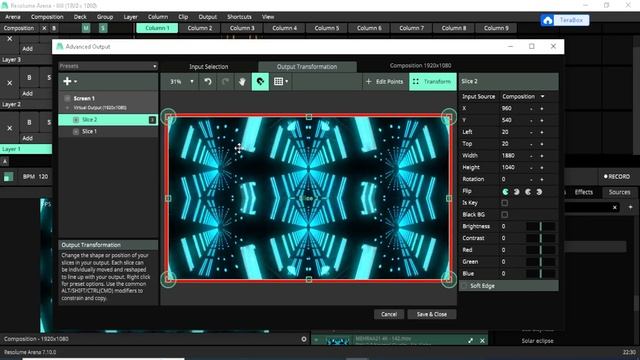Image resolution: width=640 pixels, height=360 pixels.
Task: Click the plus add-slice icon above Screen 1
Action: pos(67,81)
